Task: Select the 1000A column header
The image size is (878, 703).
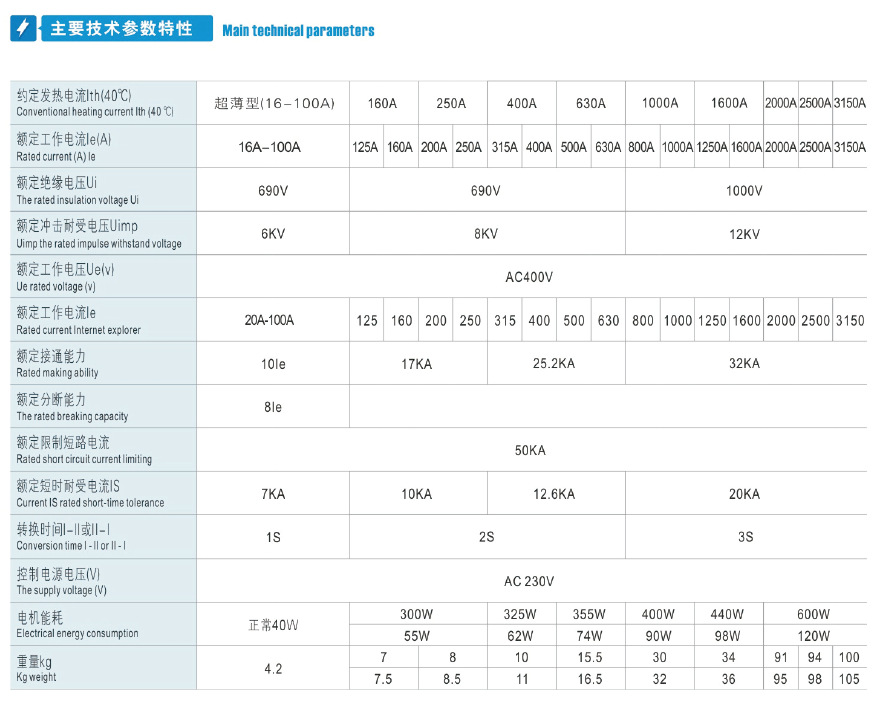Action: coord(660,103)
